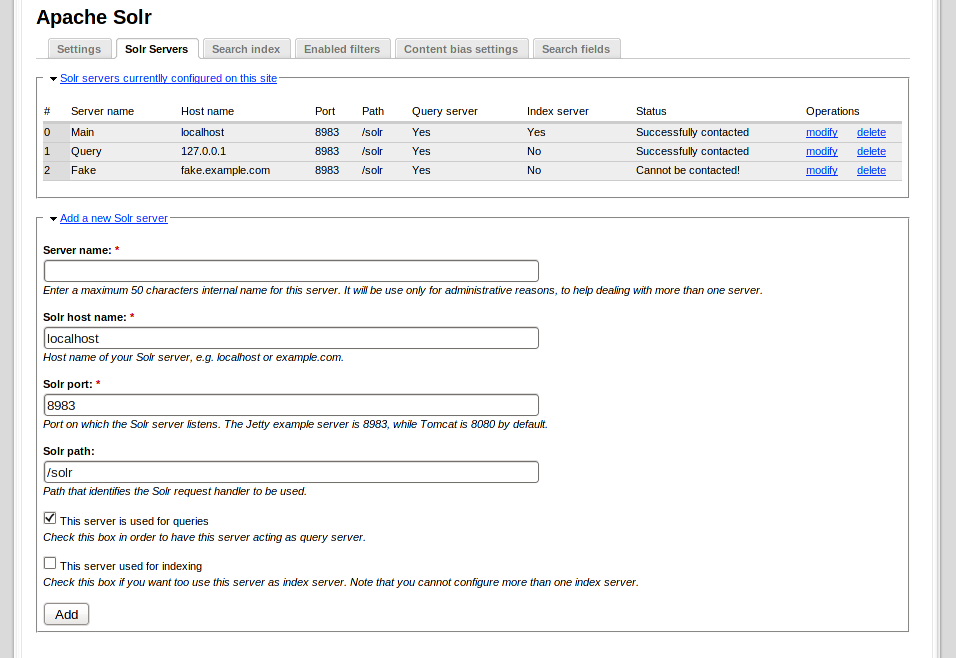Delete the Main server entry

[x=871, y=132]
